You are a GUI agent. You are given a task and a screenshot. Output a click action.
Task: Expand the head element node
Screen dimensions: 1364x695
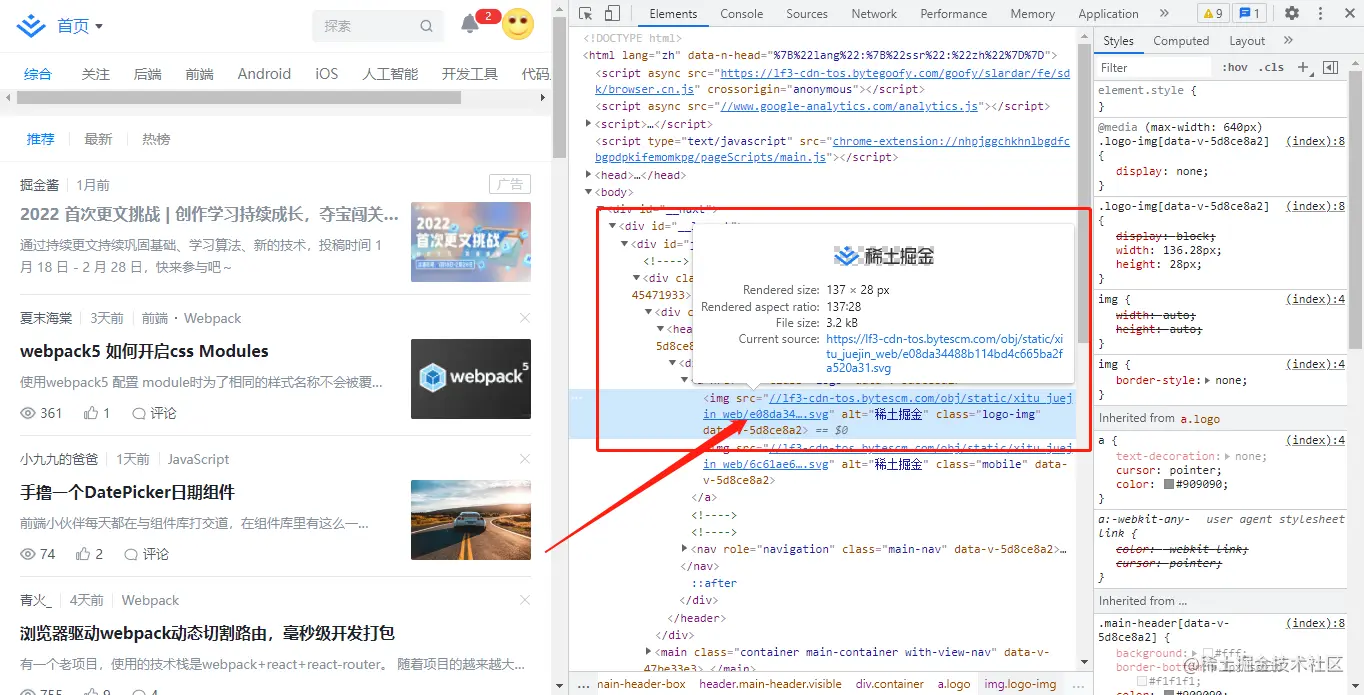click(x=589, y=175)
